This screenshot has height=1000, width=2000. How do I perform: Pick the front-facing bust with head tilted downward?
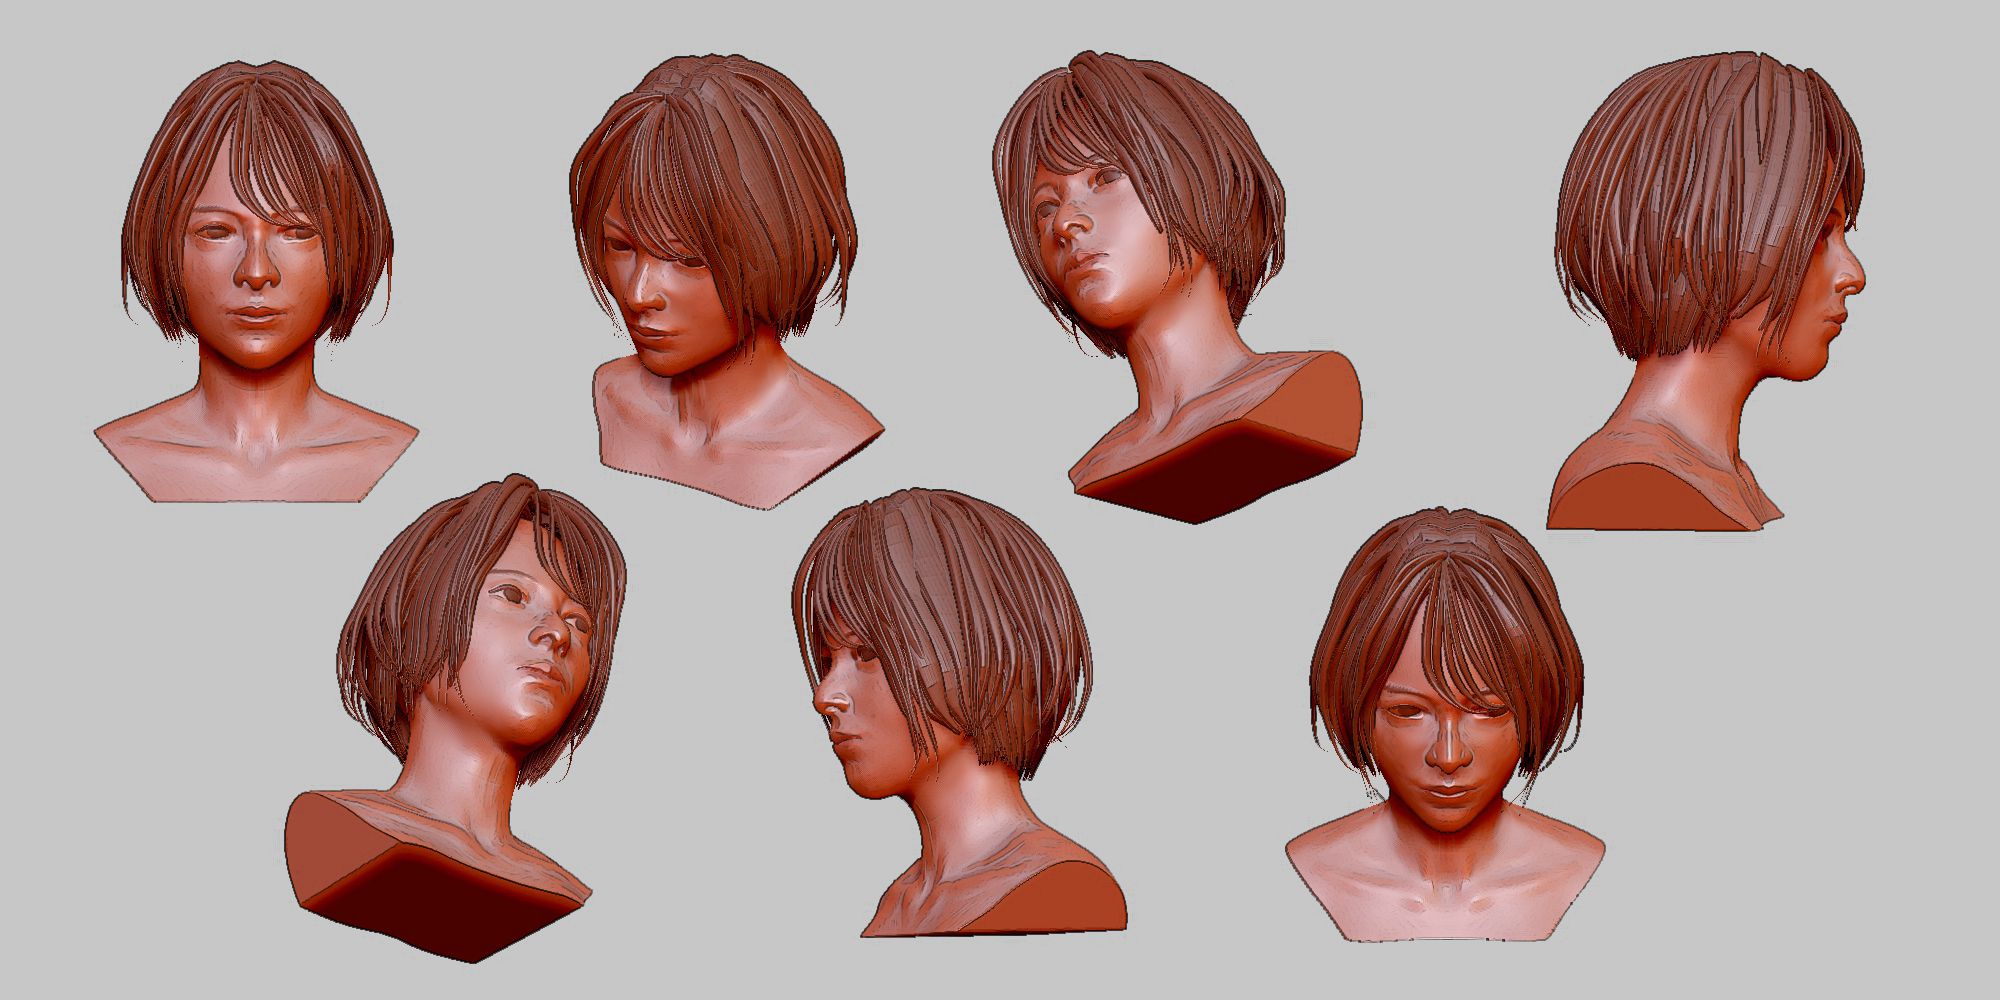1446,725
